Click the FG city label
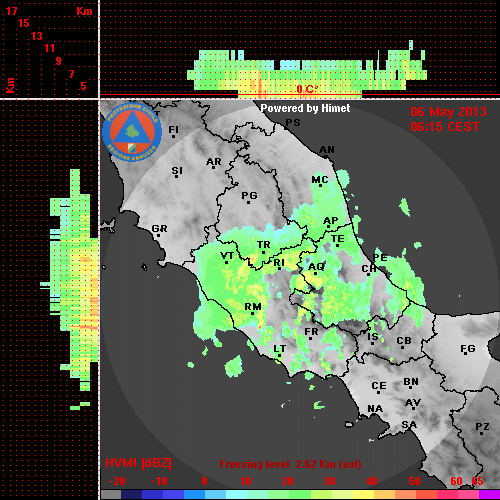The image size is (500, 500). tap(468, 349)
